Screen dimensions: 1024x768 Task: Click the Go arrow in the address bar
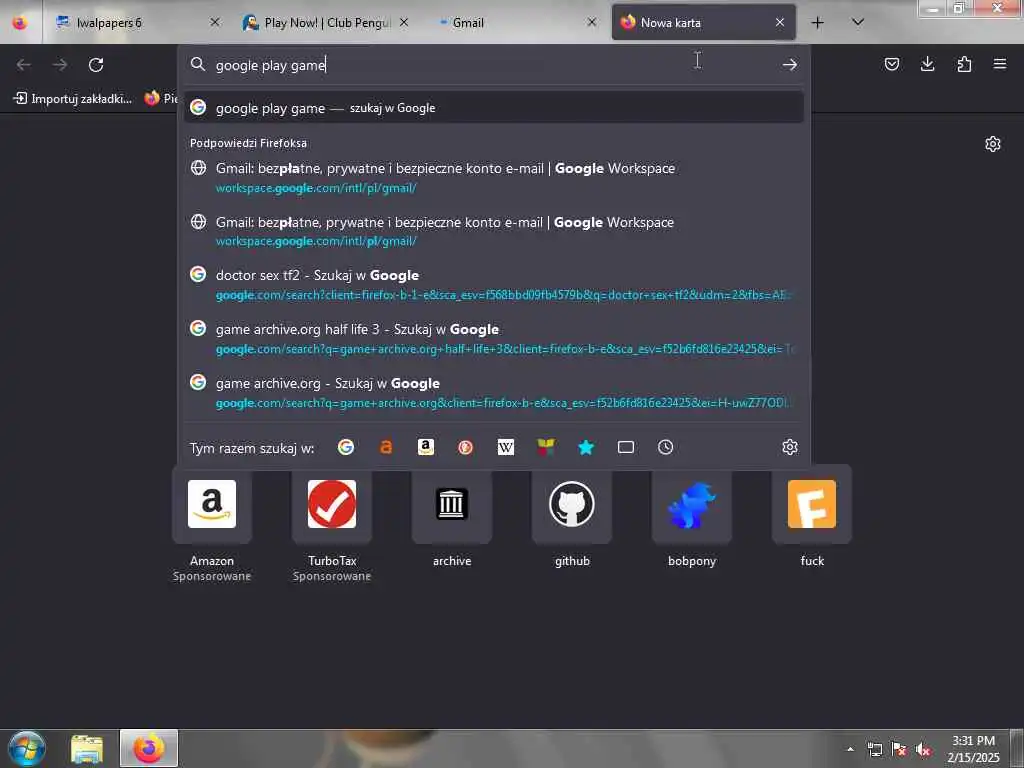click(x=790, y=65)
